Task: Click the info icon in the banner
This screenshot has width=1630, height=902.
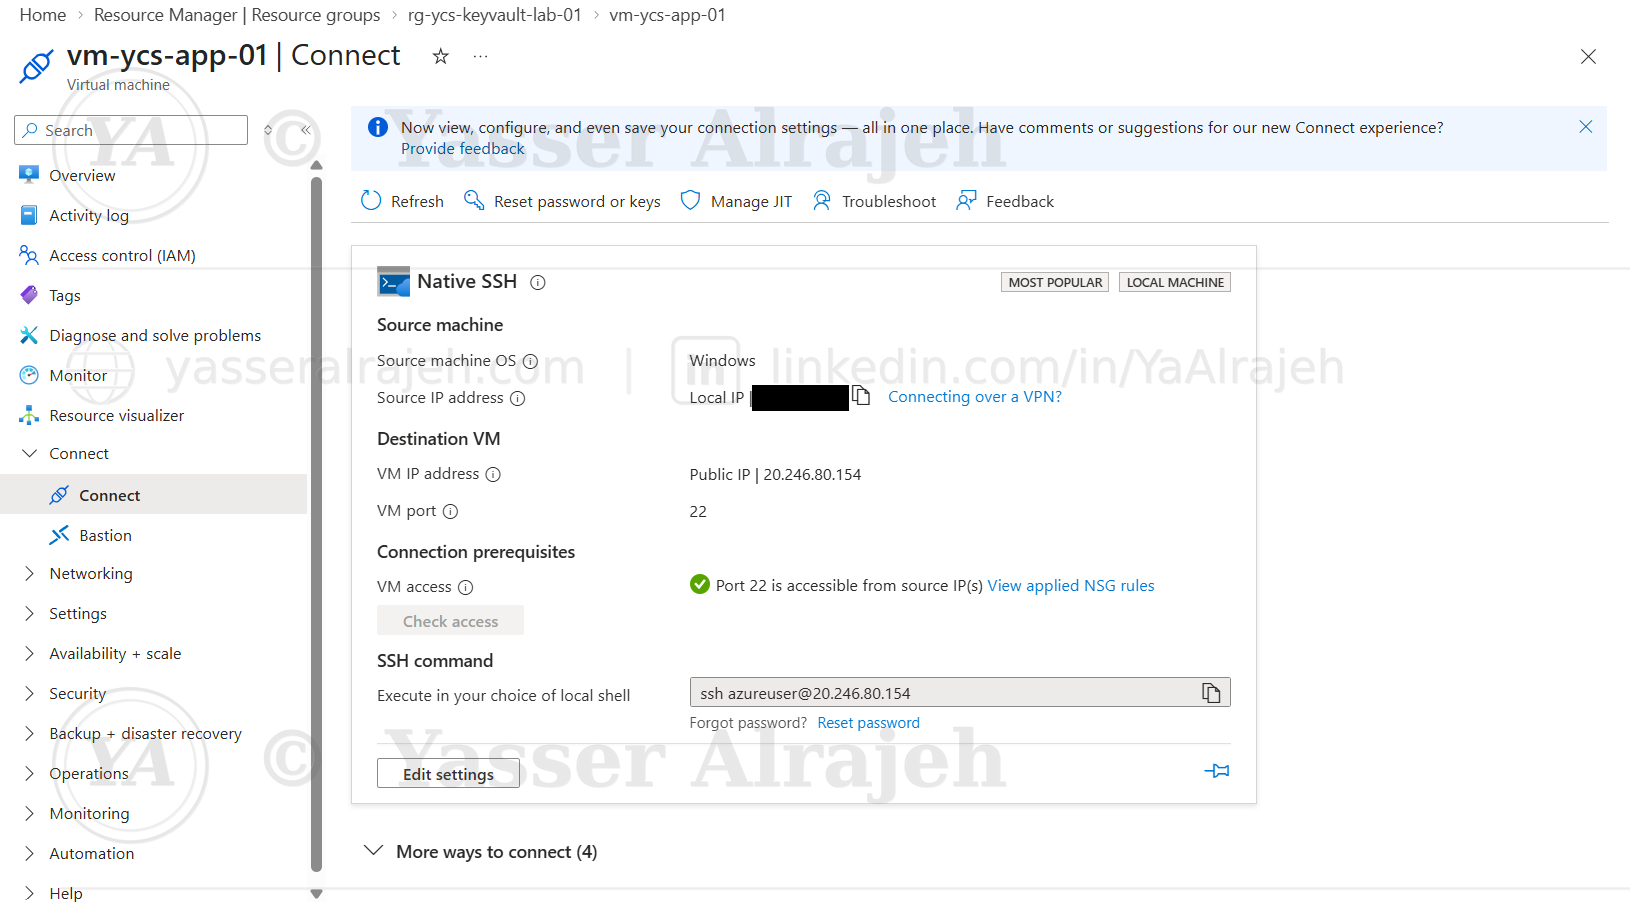Action: 378,127
